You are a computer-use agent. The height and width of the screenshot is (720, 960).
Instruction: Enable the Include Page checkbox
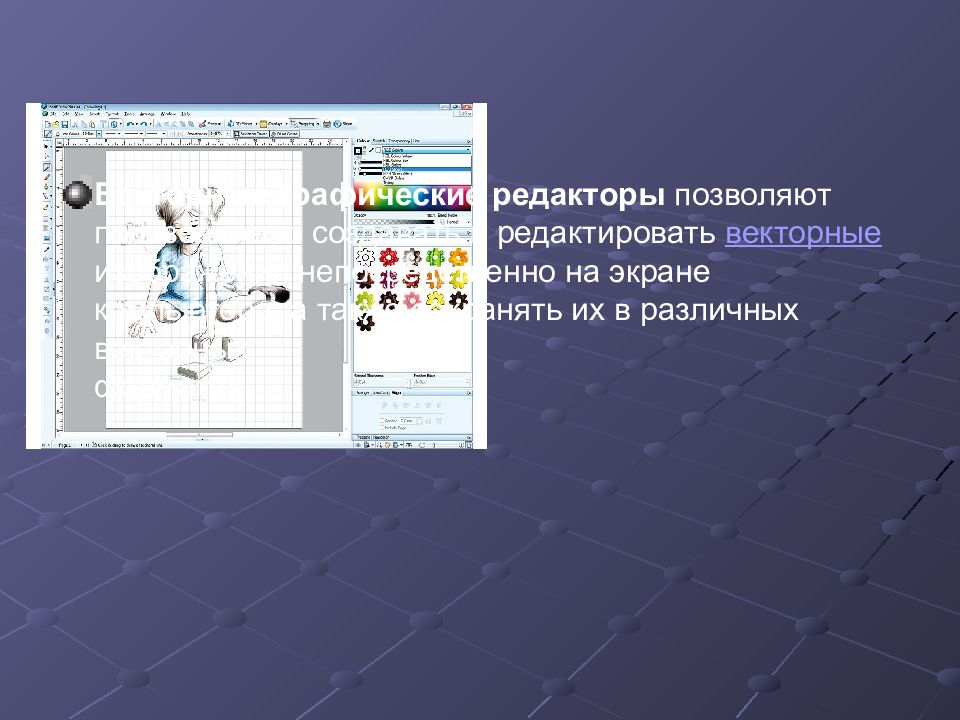point(382,427)
